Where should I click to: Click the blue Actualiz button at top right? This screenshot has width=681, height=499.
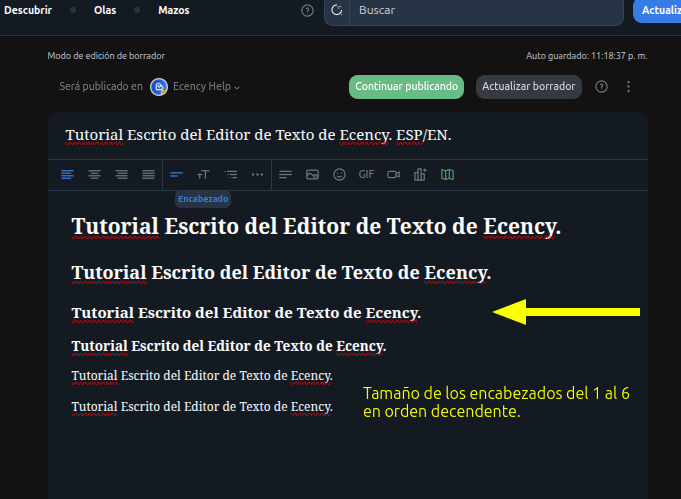coord(657,10)
